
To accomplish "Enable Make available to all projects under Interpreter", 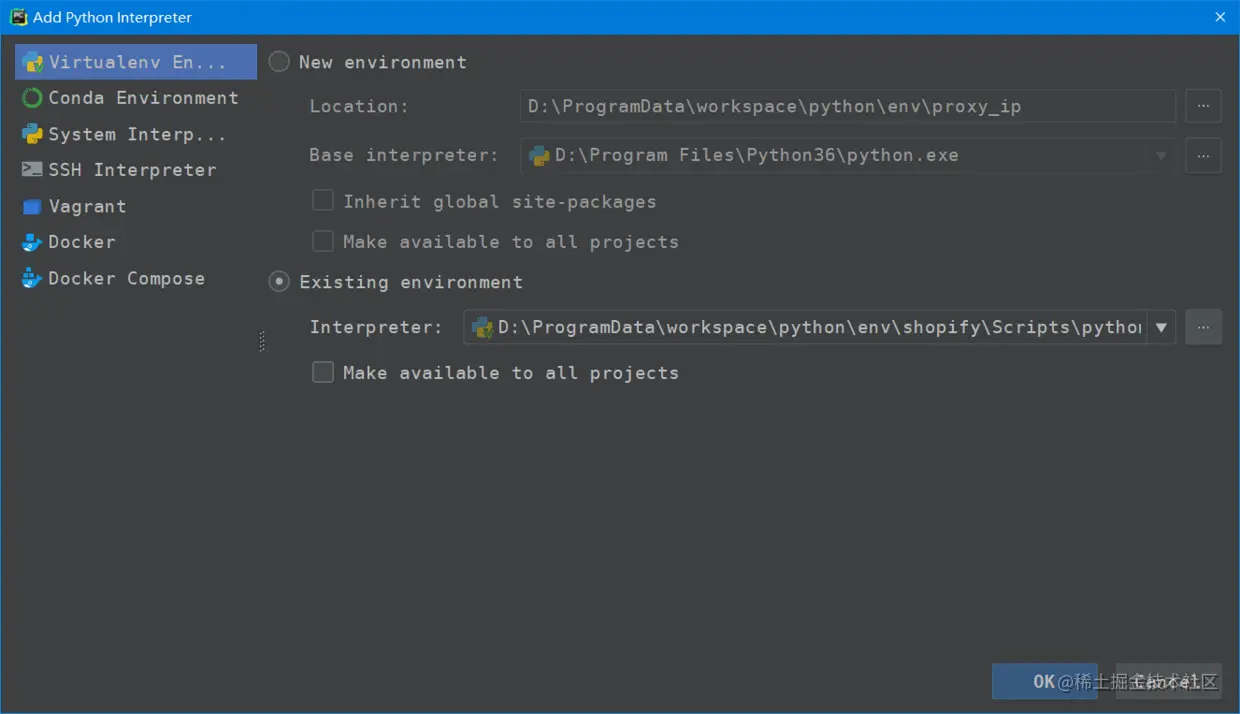I will coord(322,372).
